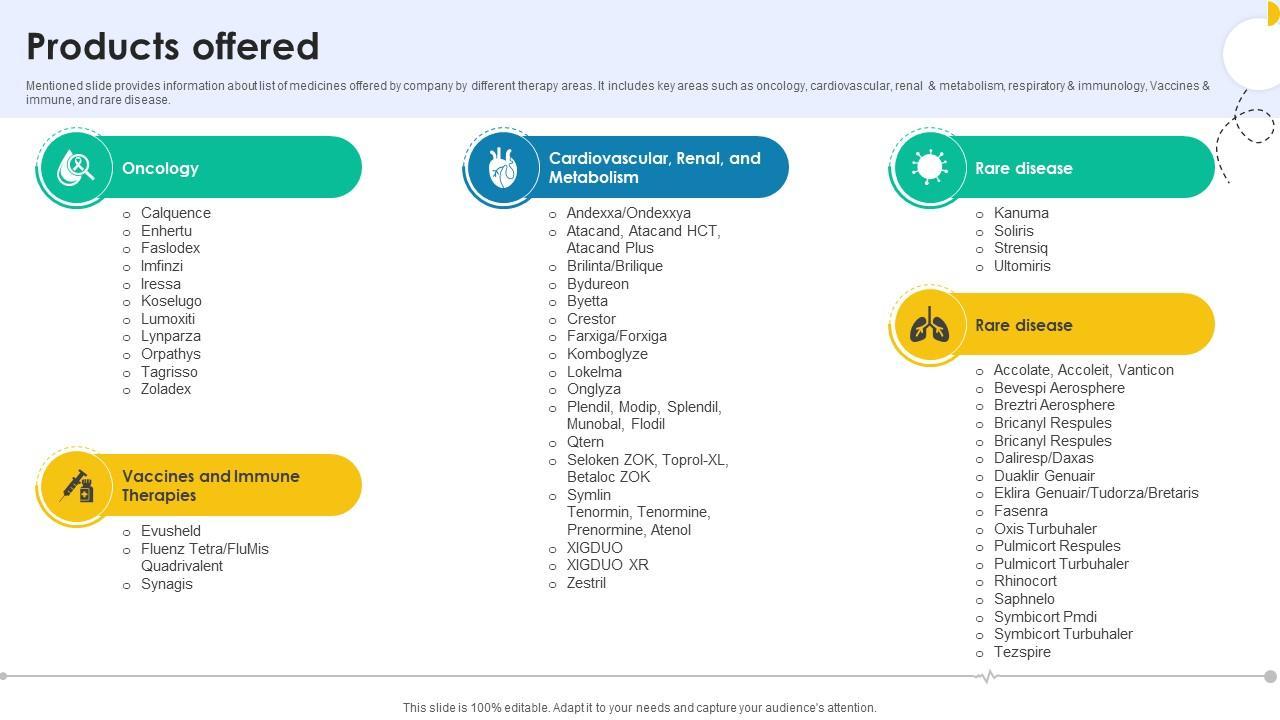This screenshot has height=720, width=1280.
Task: Click the heartbeat pulse icon on bottom line
Action: coord(987,677)
